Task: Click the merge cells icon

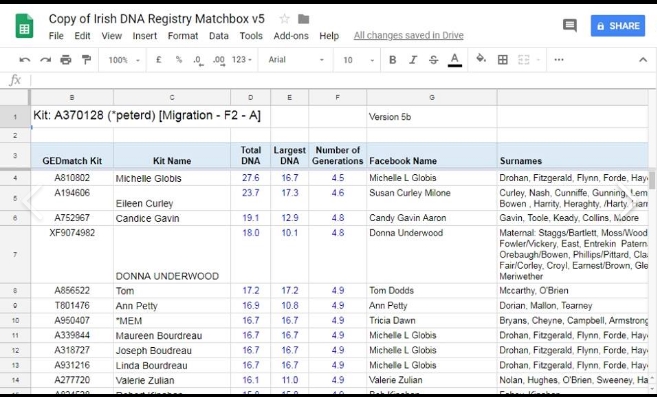Action: click(524, 60)
